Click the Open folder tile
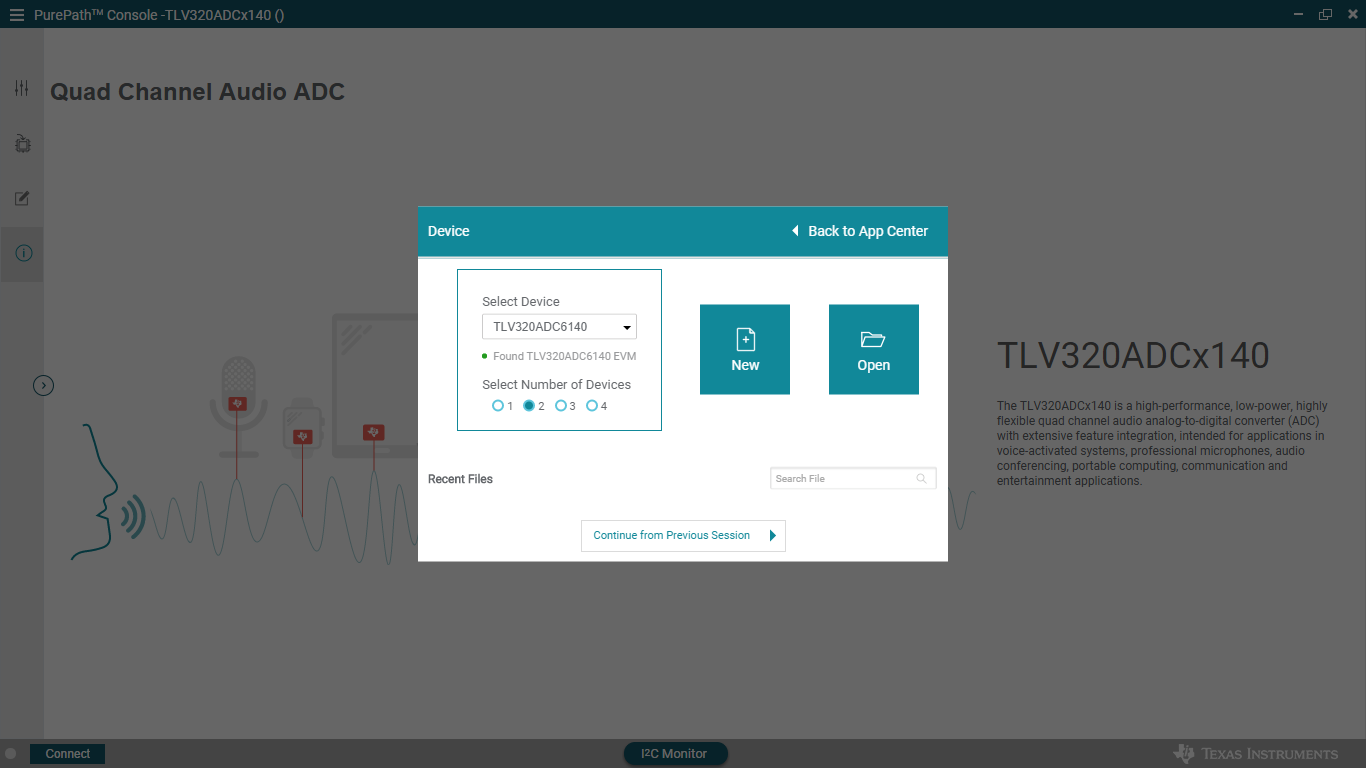 click(x=873, y=349)
